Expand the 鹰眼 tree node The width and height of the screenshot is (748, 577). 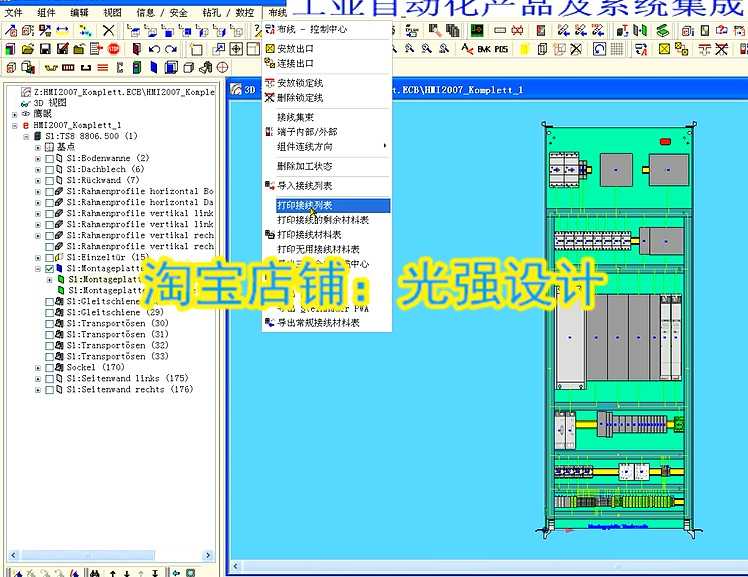coord(14,114)
